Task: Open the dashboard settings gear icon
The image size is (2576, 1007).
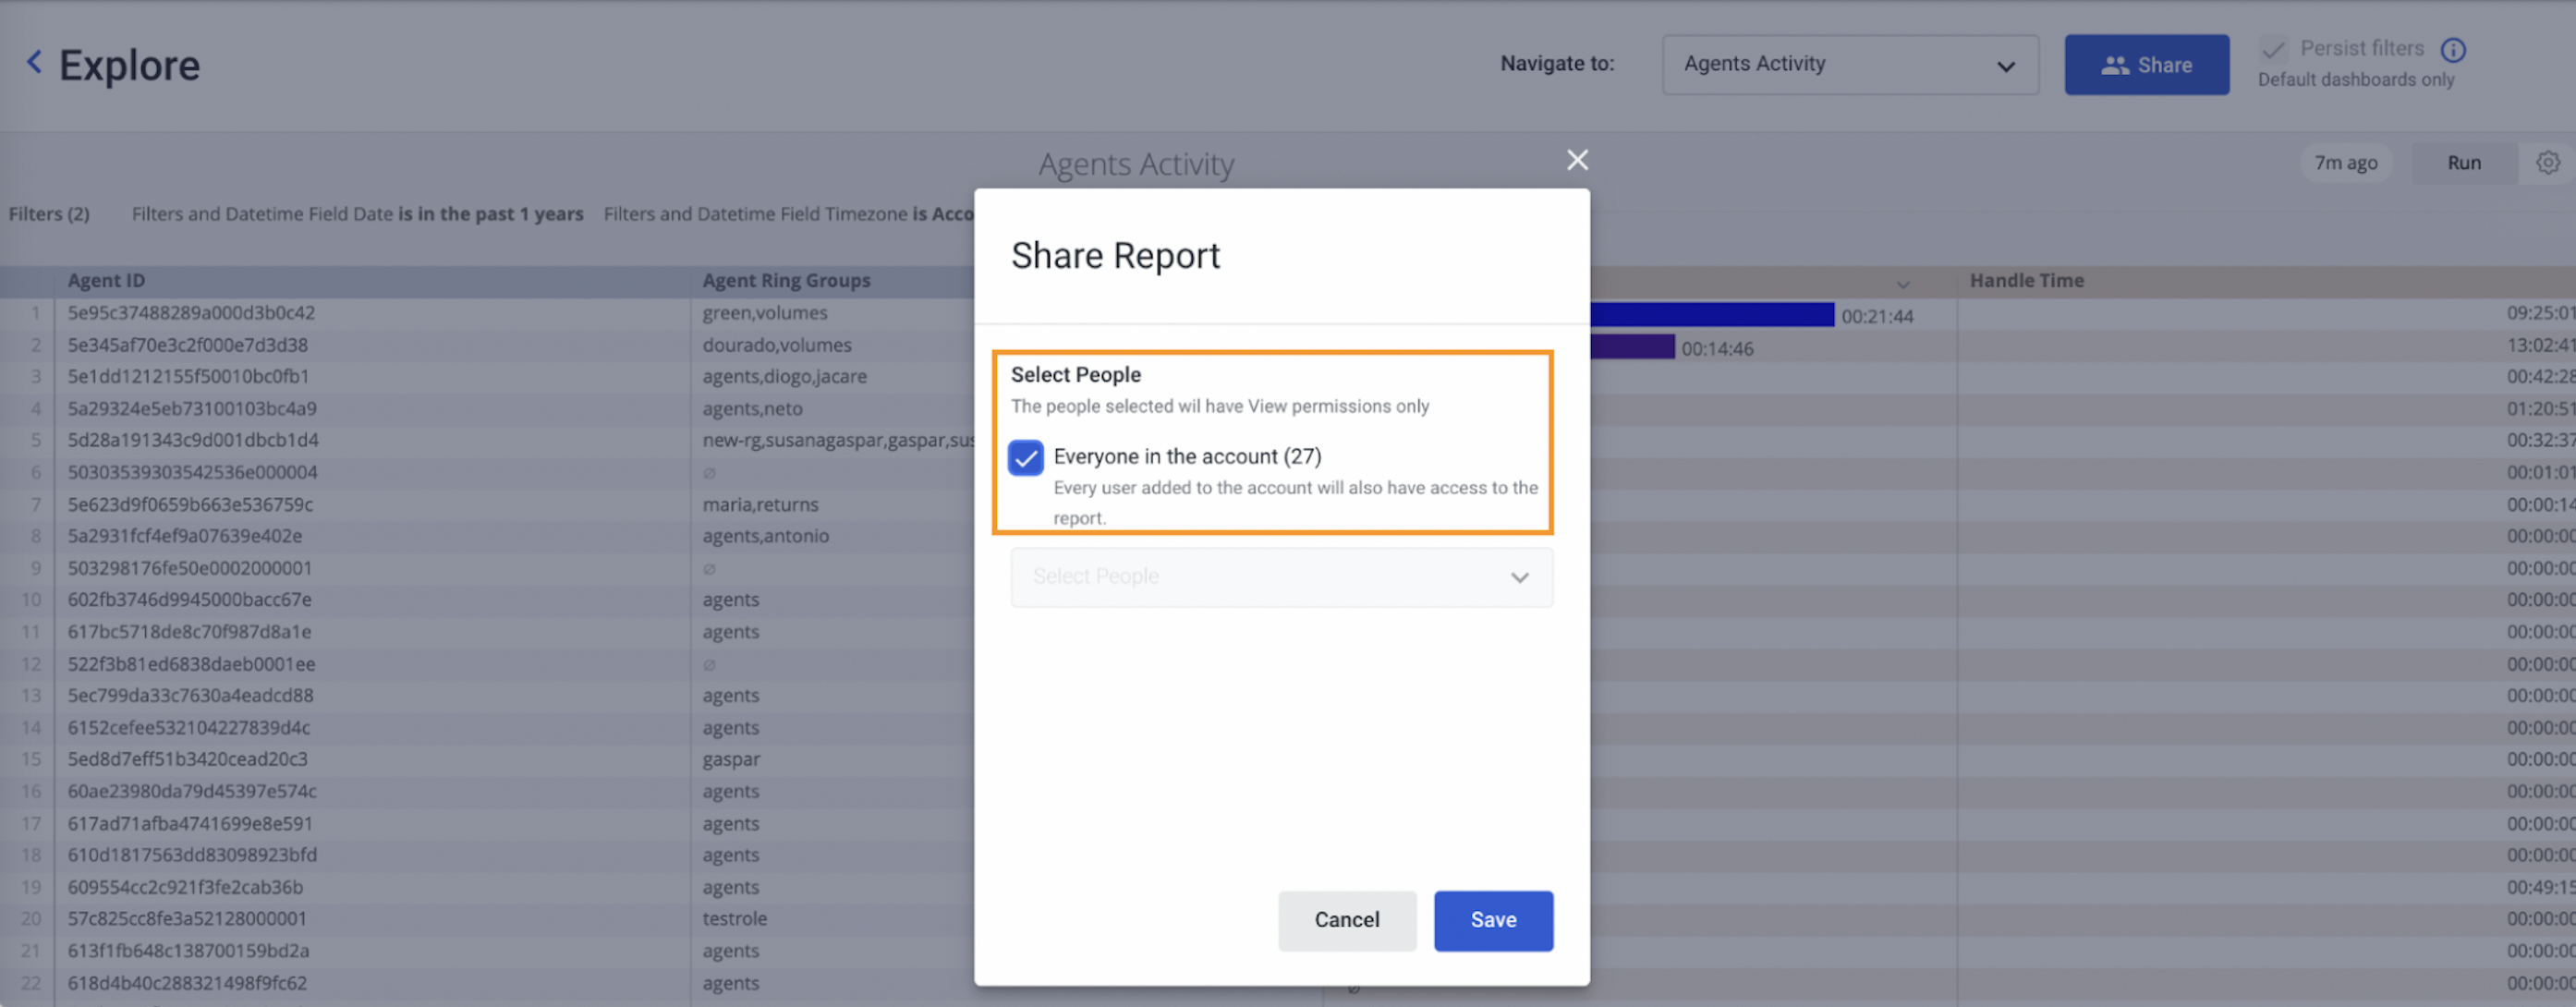Action: point(2547,163)
